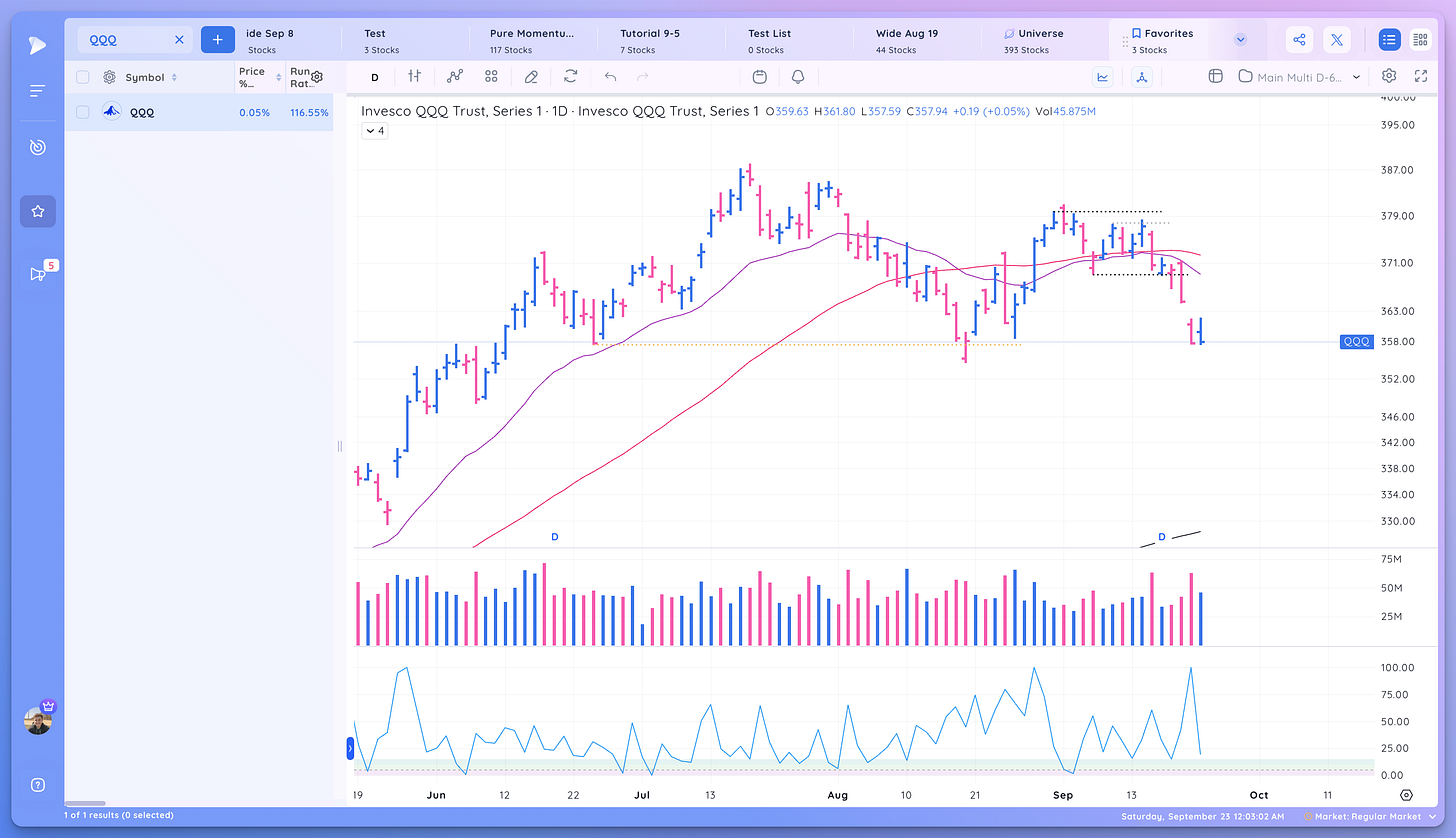Screen dimensions: 1456x838
Task: Click the QQQ mountain logo icon
Action: [111, 112]
